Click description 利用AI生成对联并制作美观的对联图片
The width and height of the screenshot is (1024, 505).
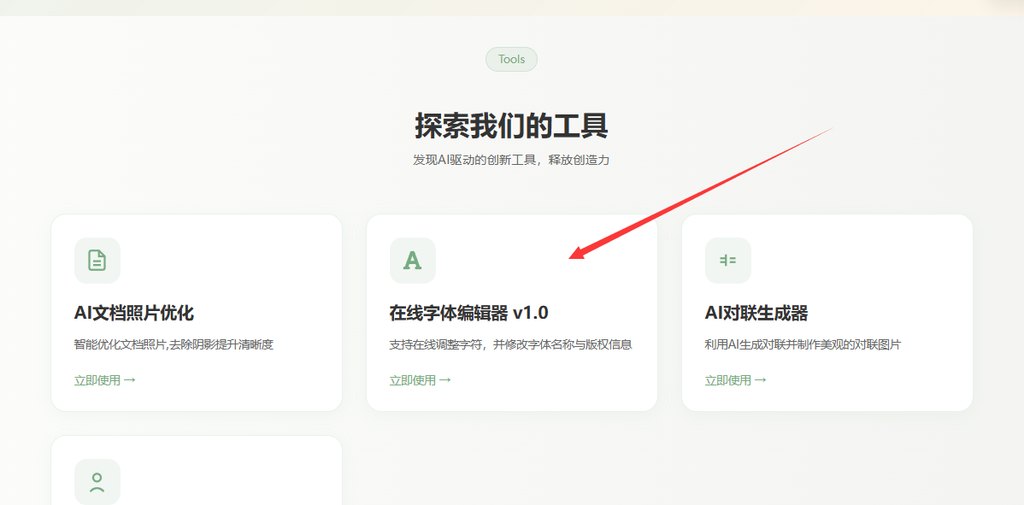tap(803, 345)
